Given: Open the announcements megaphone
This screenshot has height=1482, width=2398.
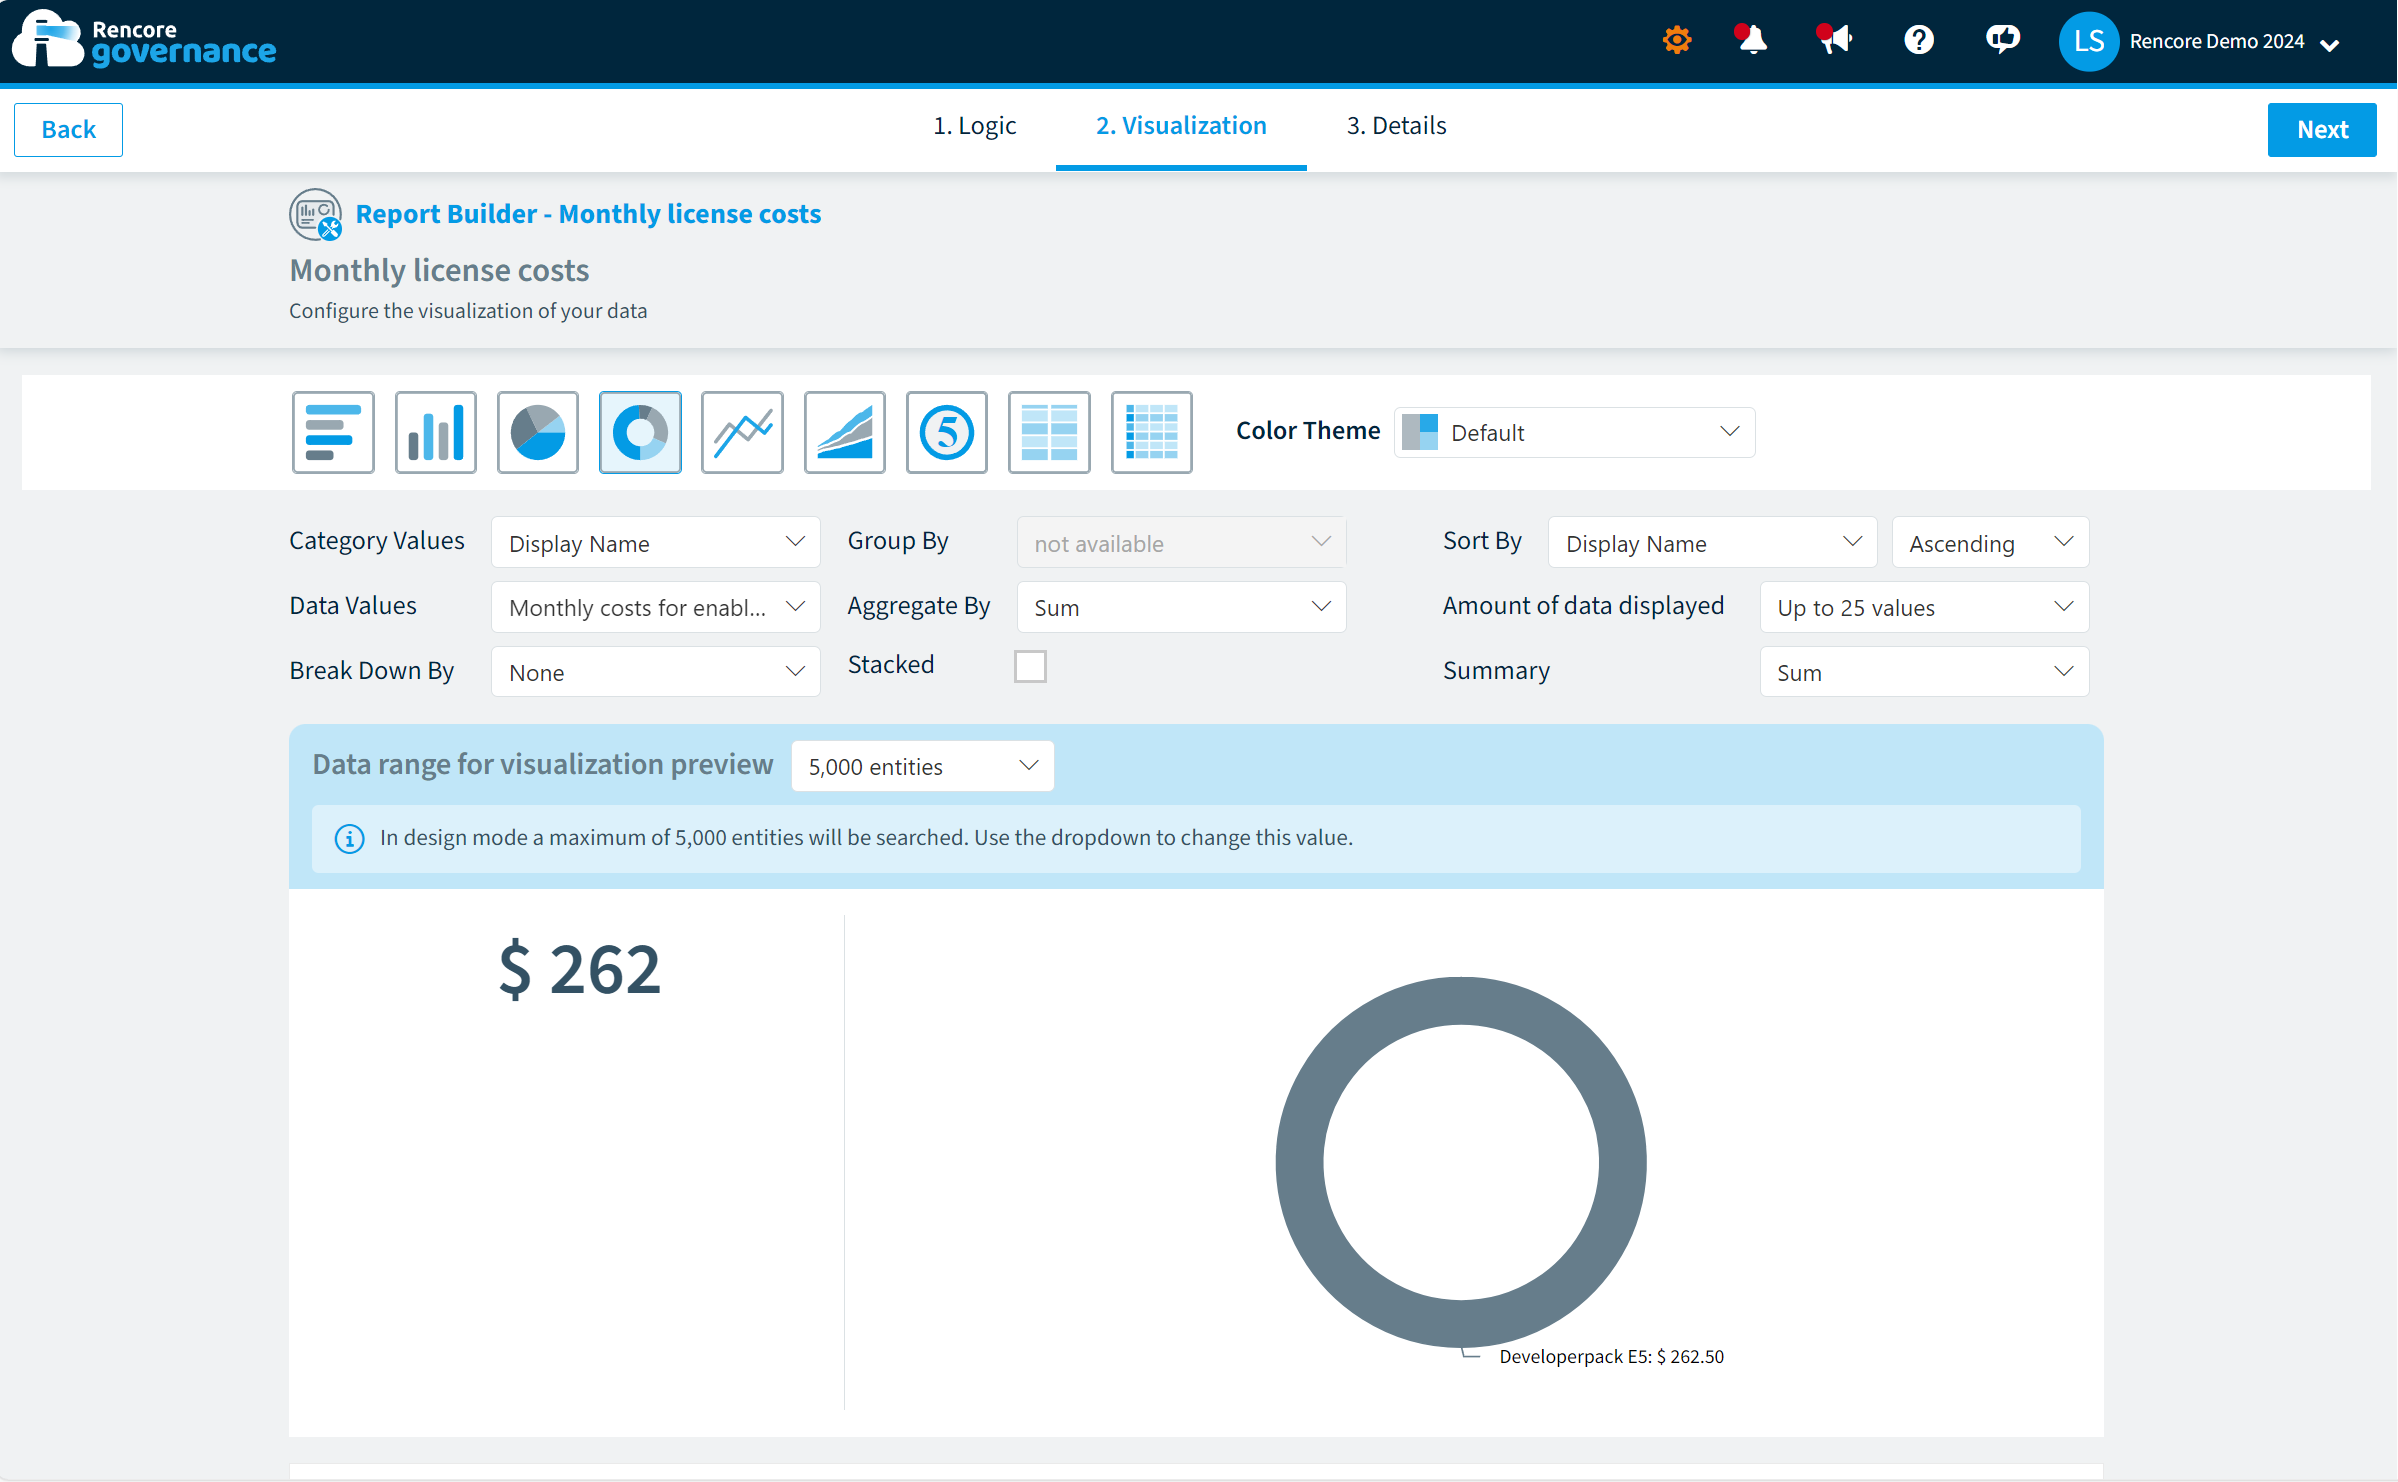Looking at the screenshot, I should [x=1834, y=40].
